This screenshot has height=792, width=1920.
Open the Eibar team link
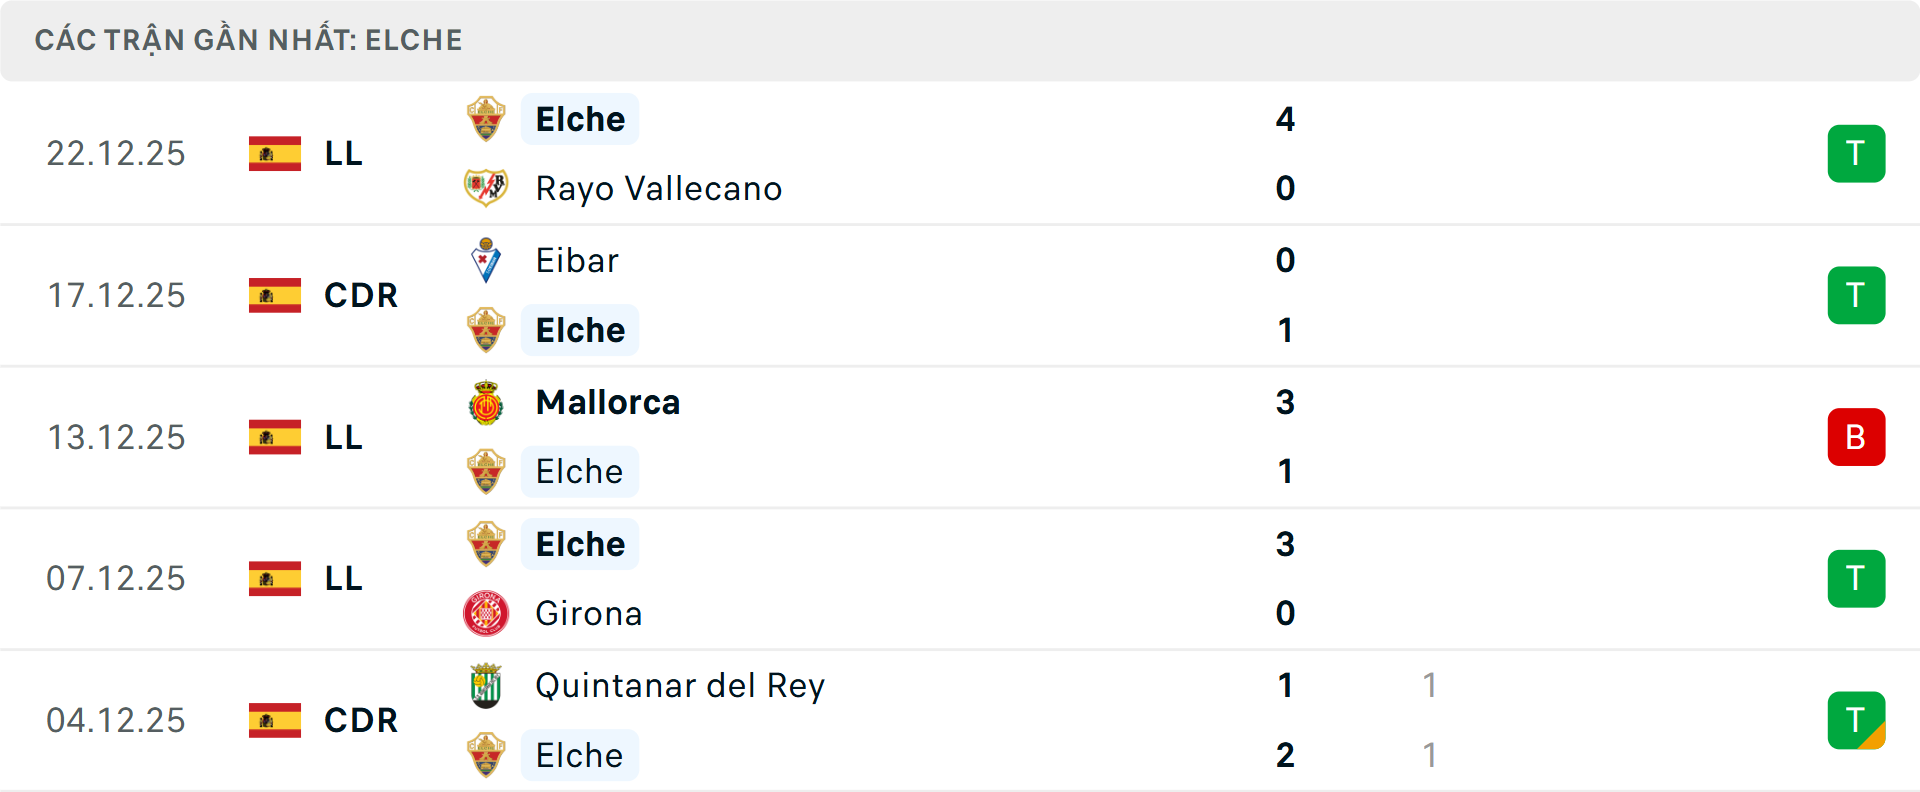pyautogui.click(x=577, y=260)
